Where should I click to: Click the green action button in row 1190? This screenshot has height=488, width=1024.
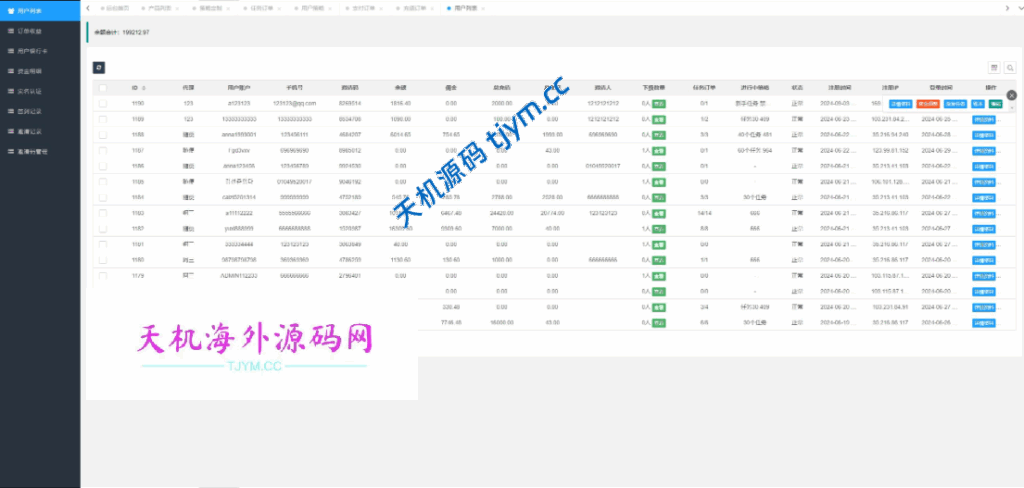pos(996,103)
